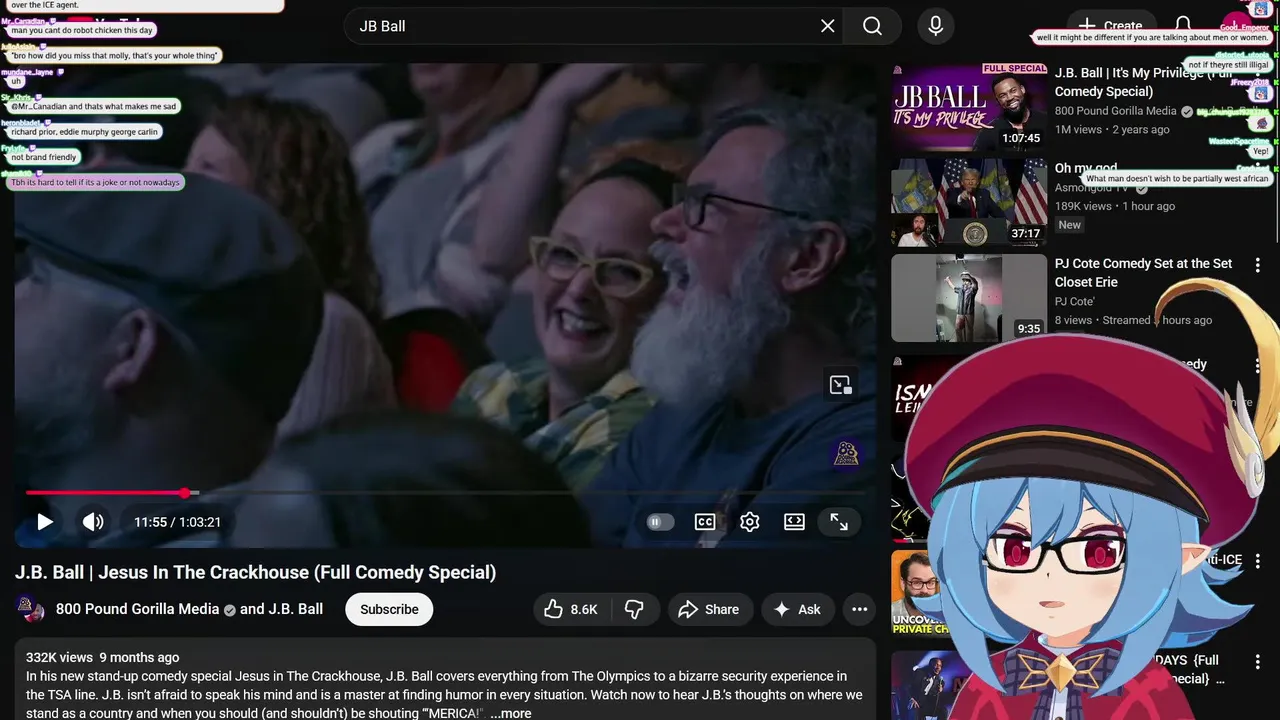Click the 800 Pound Gorilla watermark logo
Viewport: 1280px width, 720px height.
click(x=846, y=453)
